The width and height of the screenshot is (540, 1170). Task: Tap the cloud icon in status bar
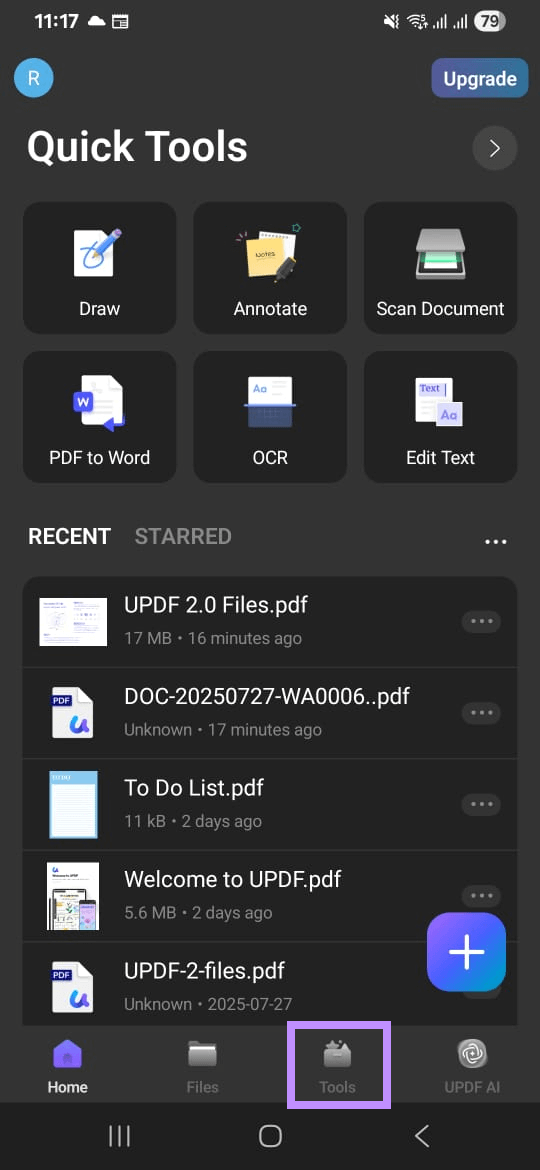[x=97, y=21]
